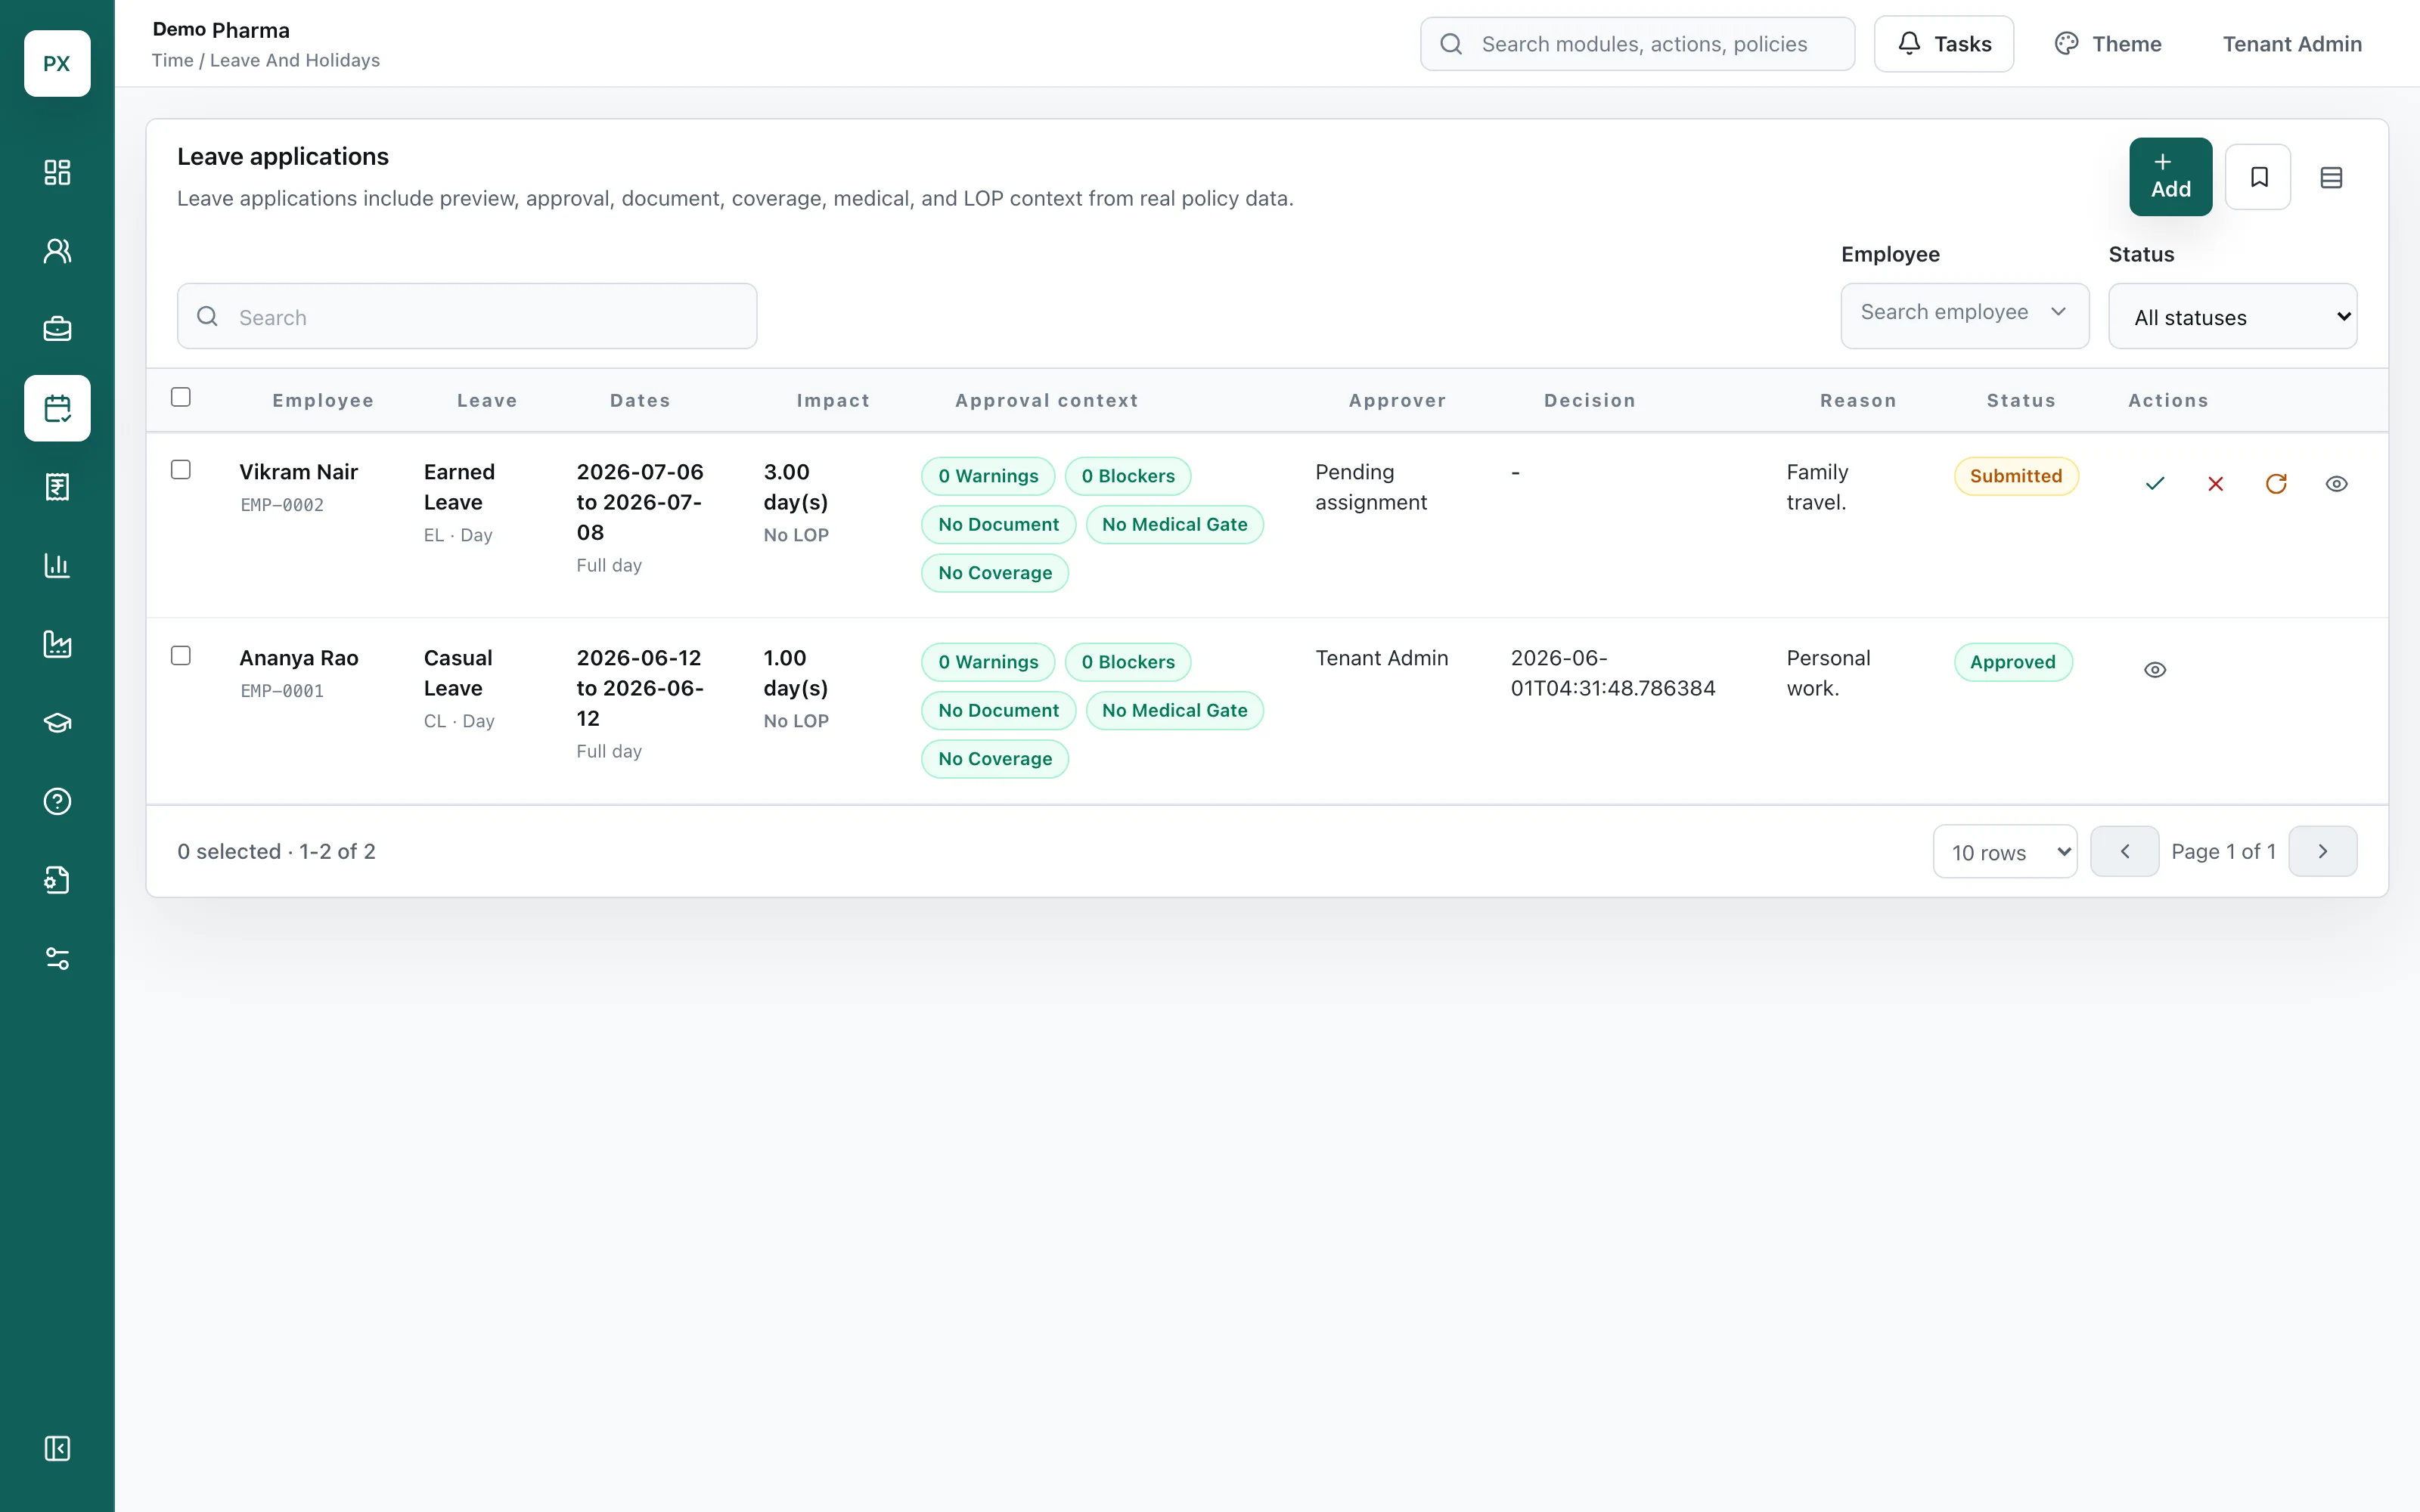Viewport: 2420px width, 1512px height.
Task: Click the Approved status badge
Action: click(x=2012, y=662)
